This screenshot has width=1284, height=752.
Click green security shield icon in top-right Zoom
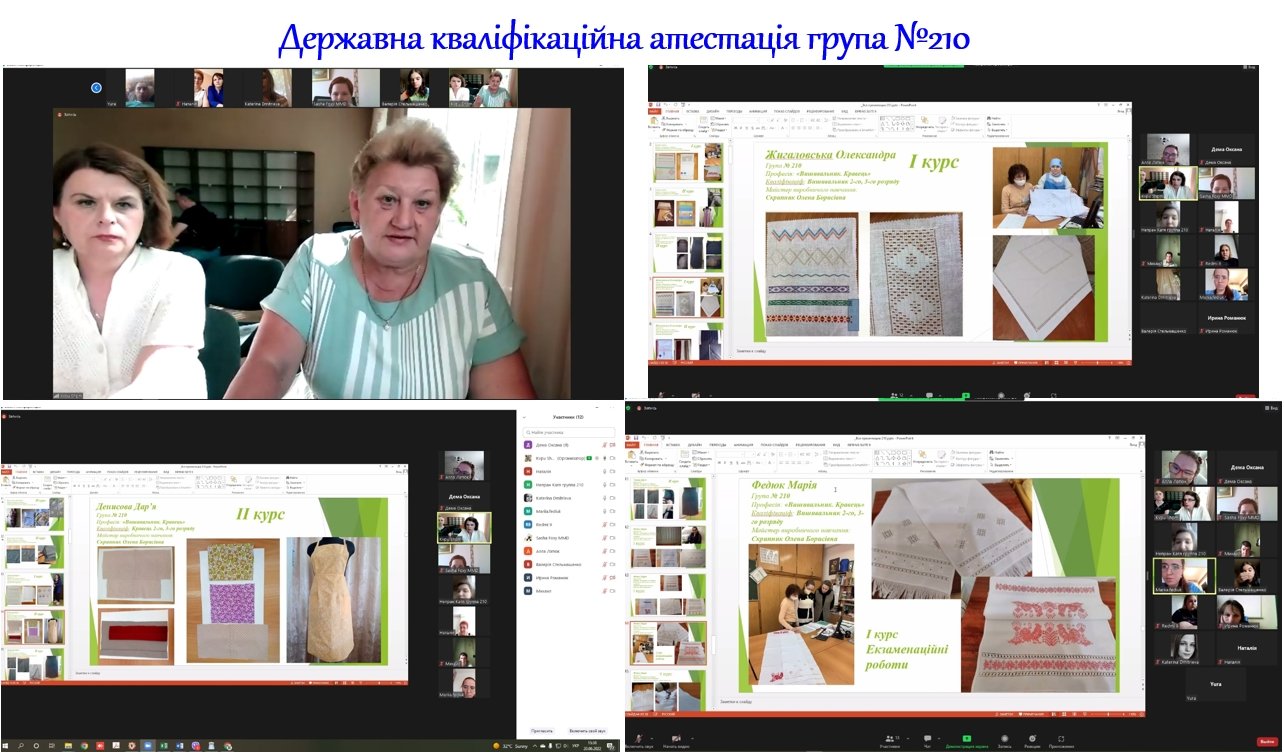652,68
